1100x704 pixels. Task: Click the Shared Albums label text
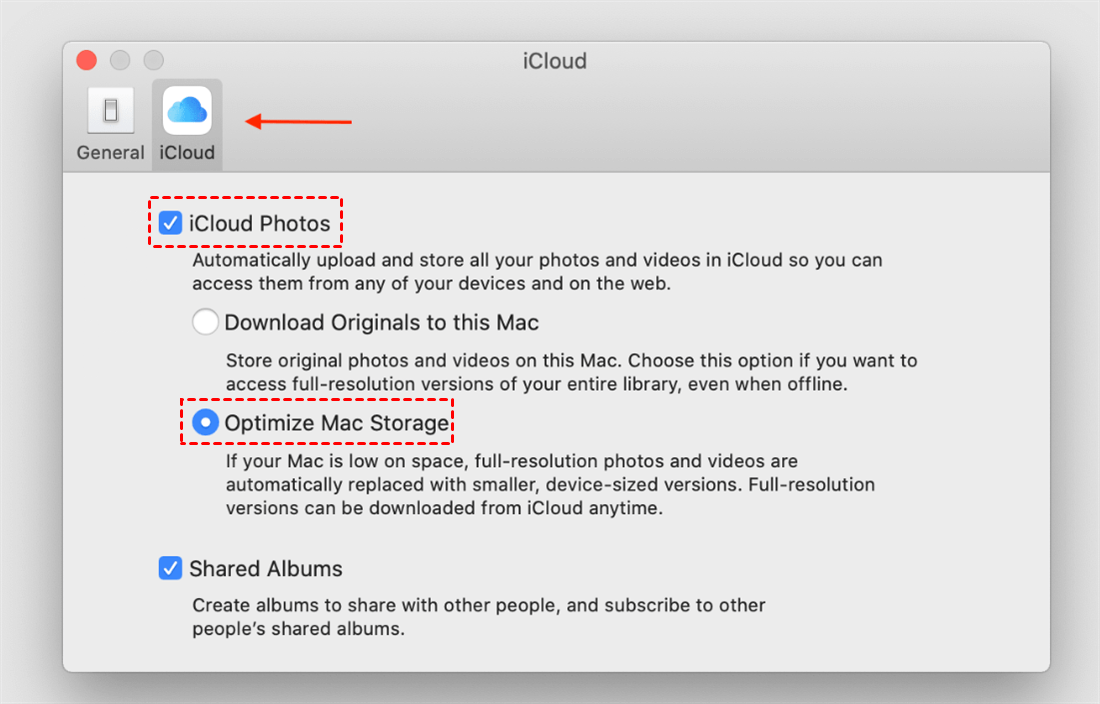click(x=265, y=568)
